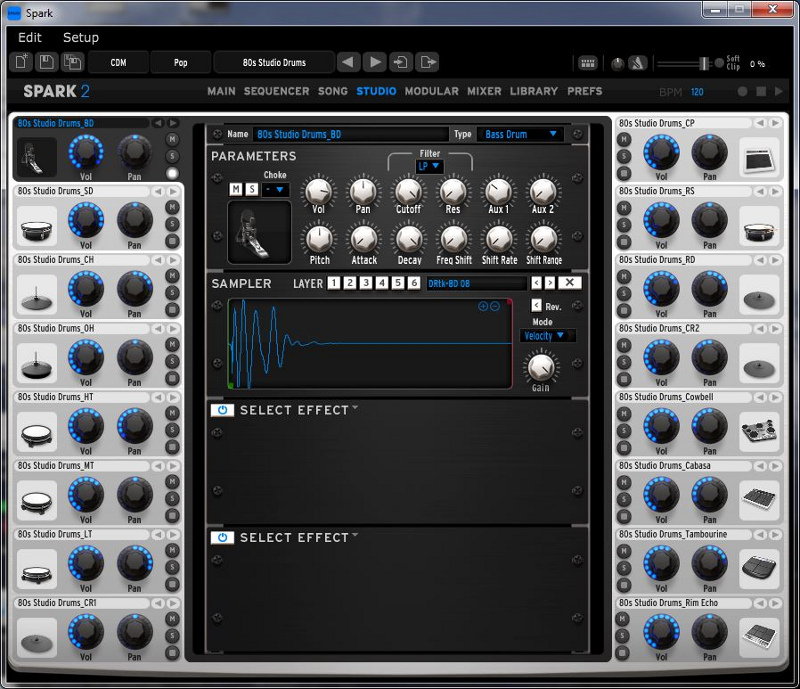
Task: Open the SONG tab
Action: click(x=333, y=91)
